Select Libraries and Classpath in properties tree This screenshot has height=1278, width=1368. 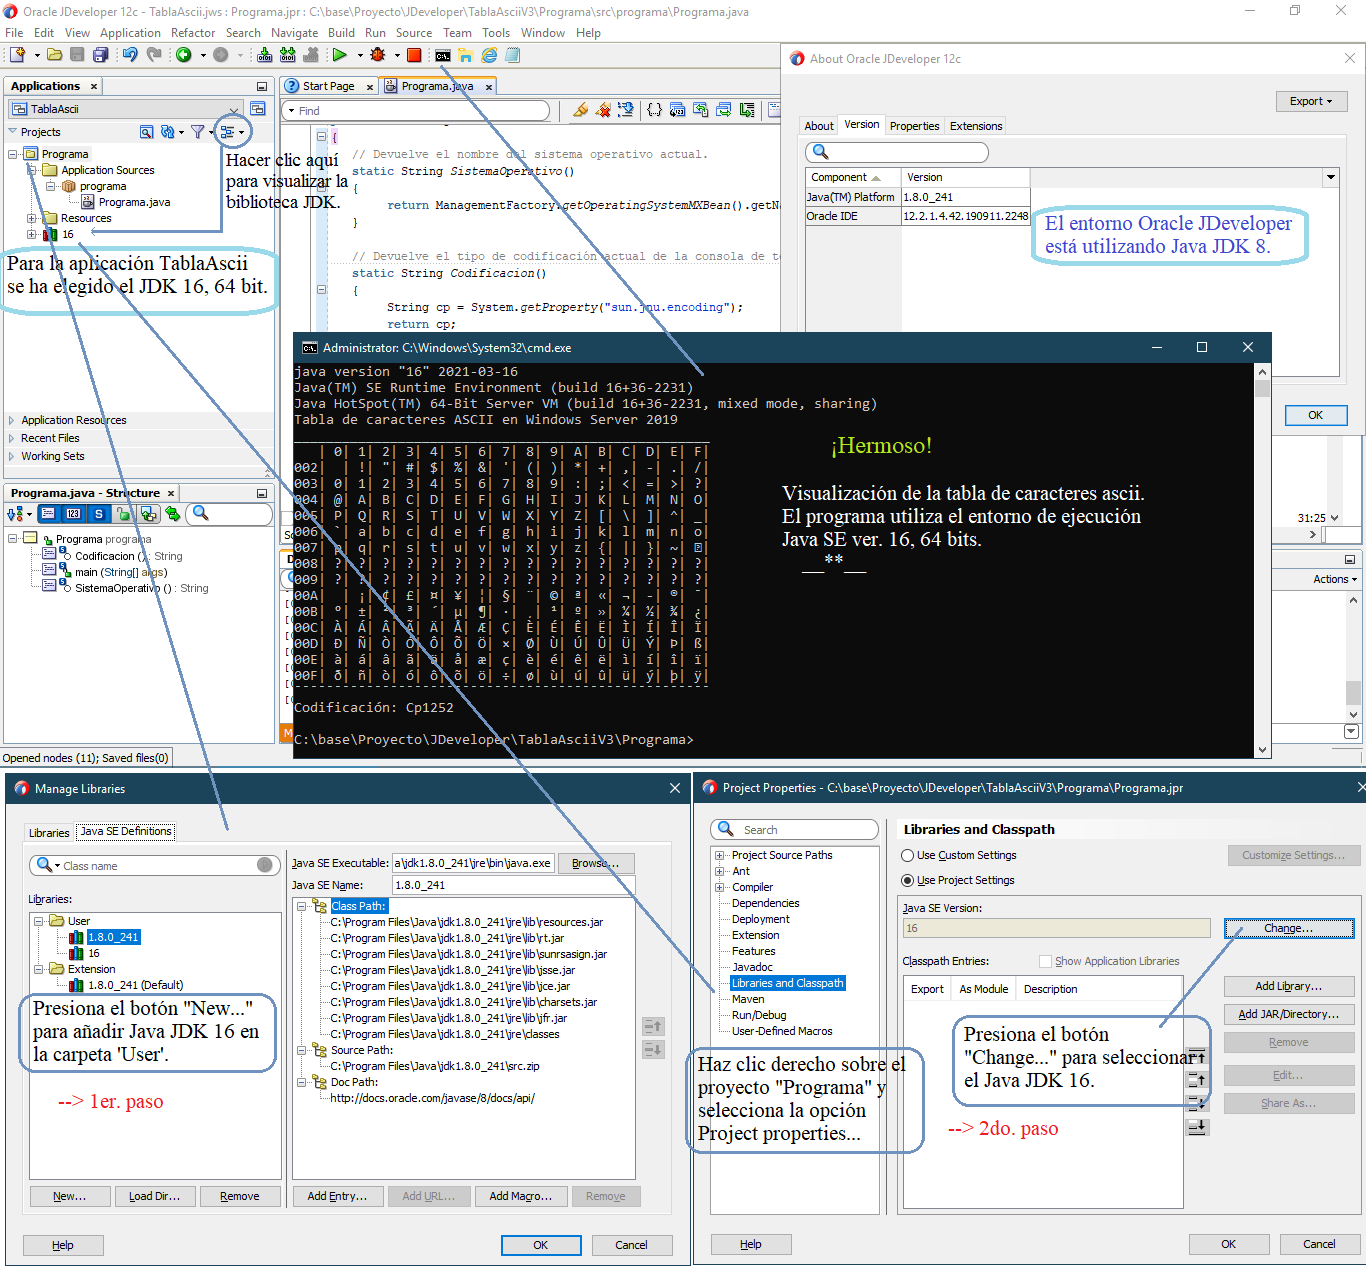pyautogui.click(x=787, y=984)
